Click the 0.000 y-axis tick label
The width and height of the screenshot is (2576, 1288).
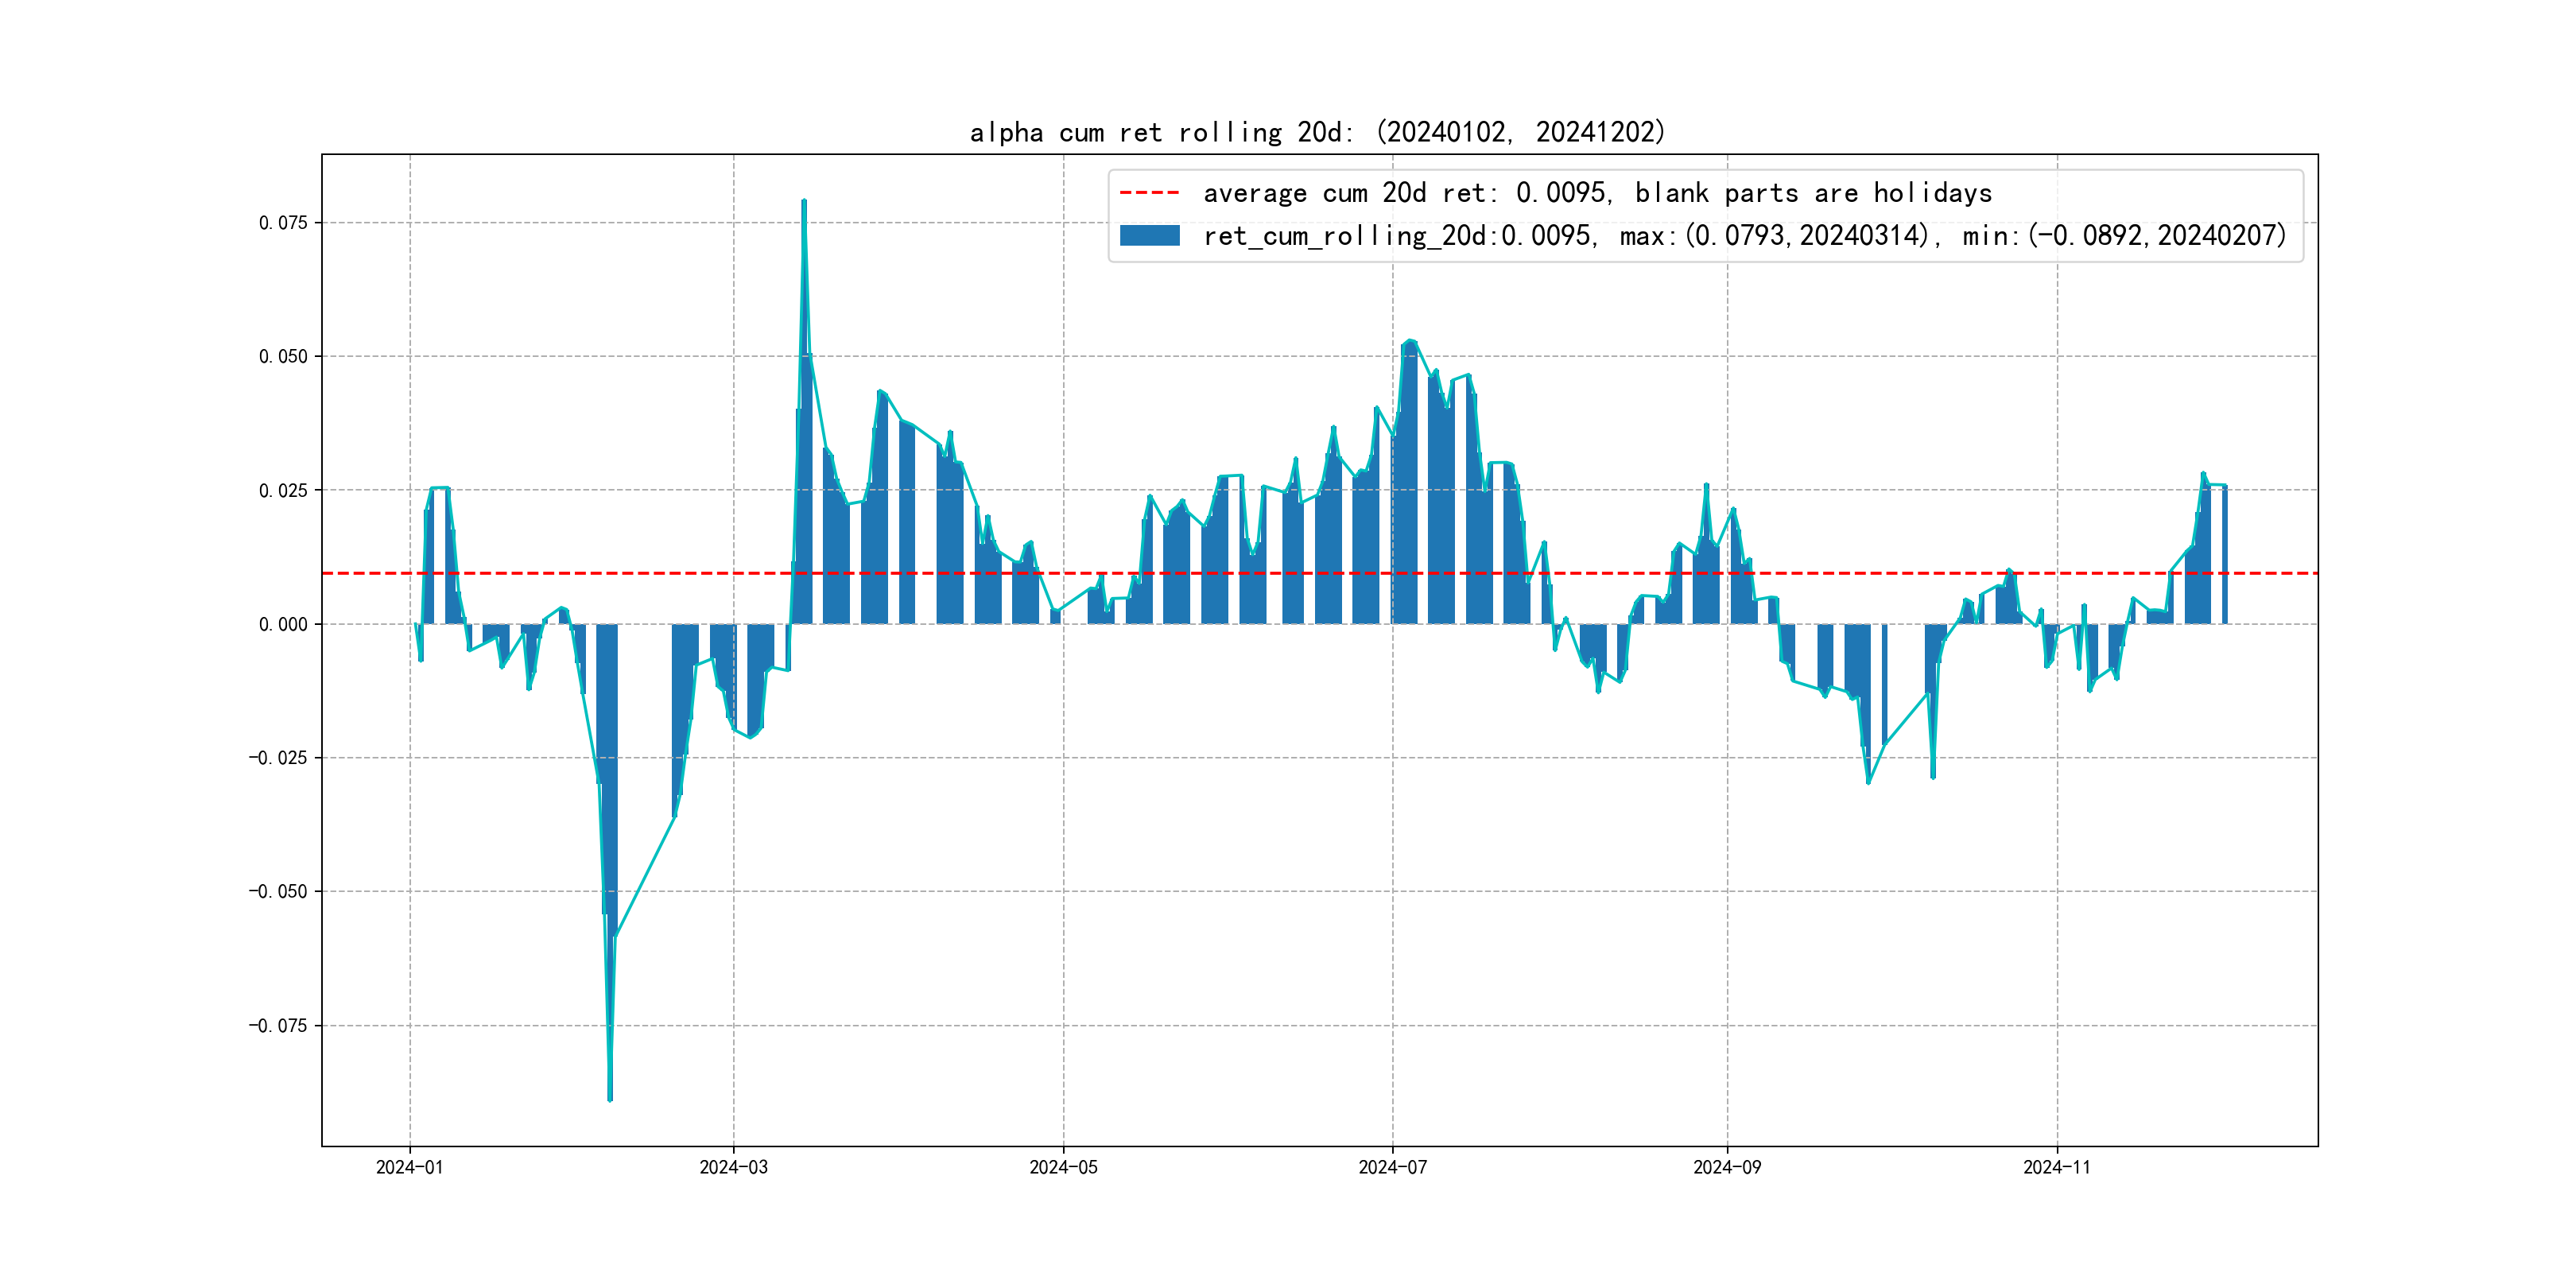pos(283,625)
